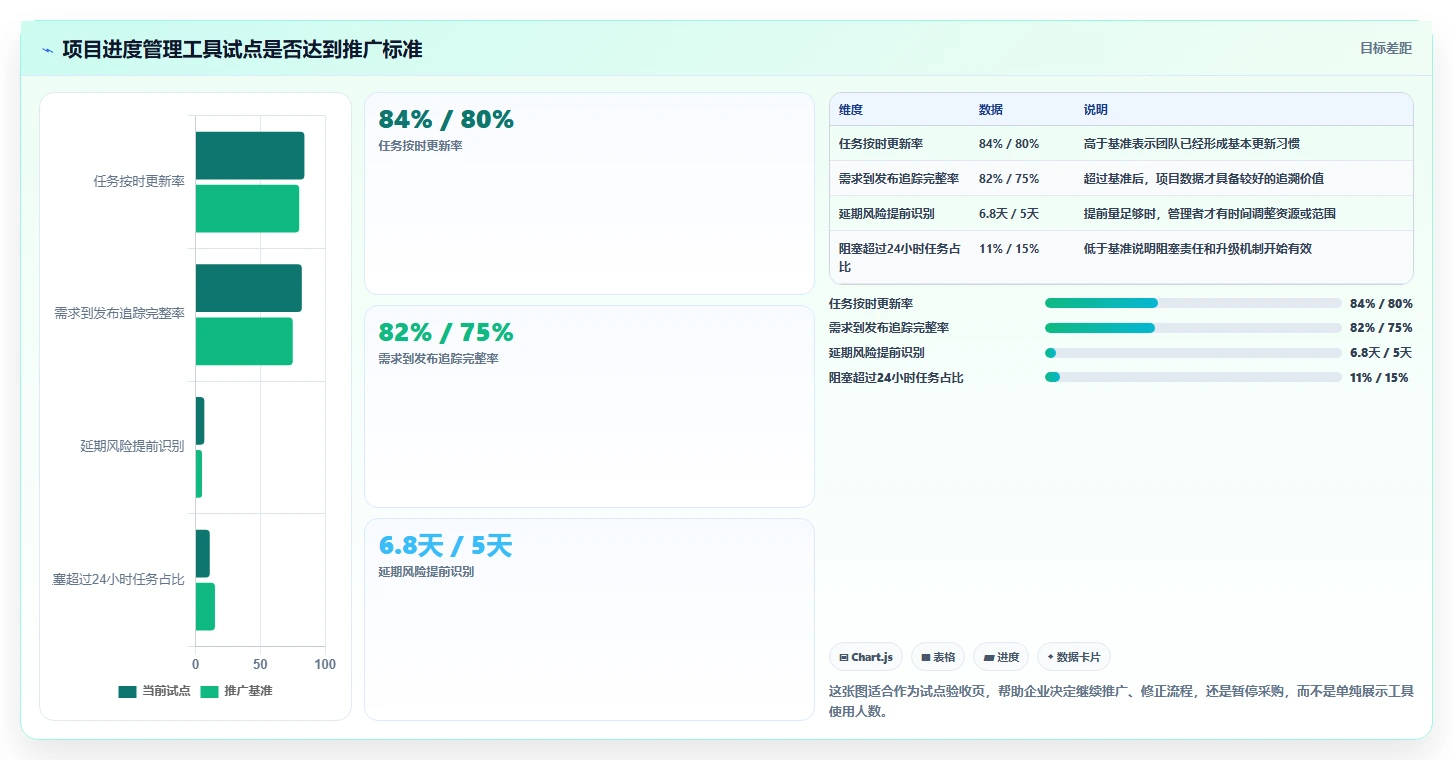This screenshot has height=760, width=1453.
Task: Click the 任务按时更新率 progress bar
Action: 1193,303
